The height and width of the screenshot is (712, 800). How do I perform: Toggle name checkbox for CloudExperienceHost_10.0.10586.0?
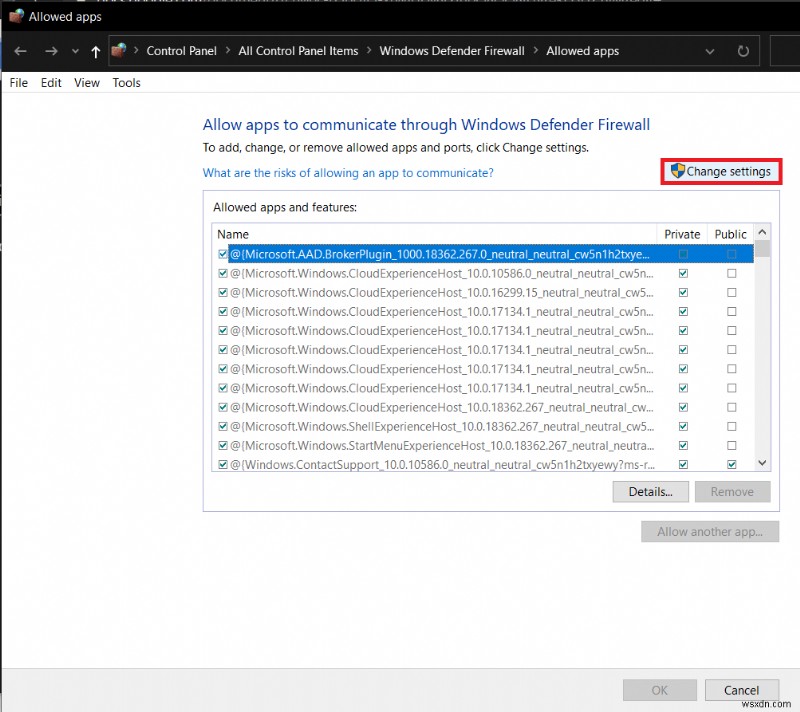click(x=222, y=273)
